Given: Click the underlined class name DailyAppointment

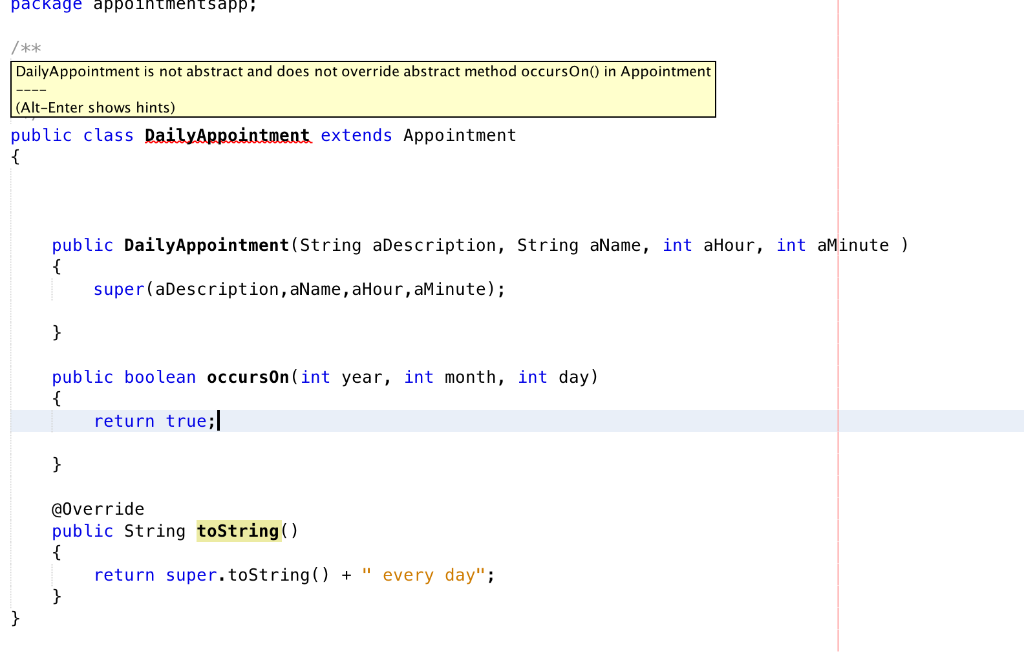Looking at the screenshot, I should tap(228, 135).
